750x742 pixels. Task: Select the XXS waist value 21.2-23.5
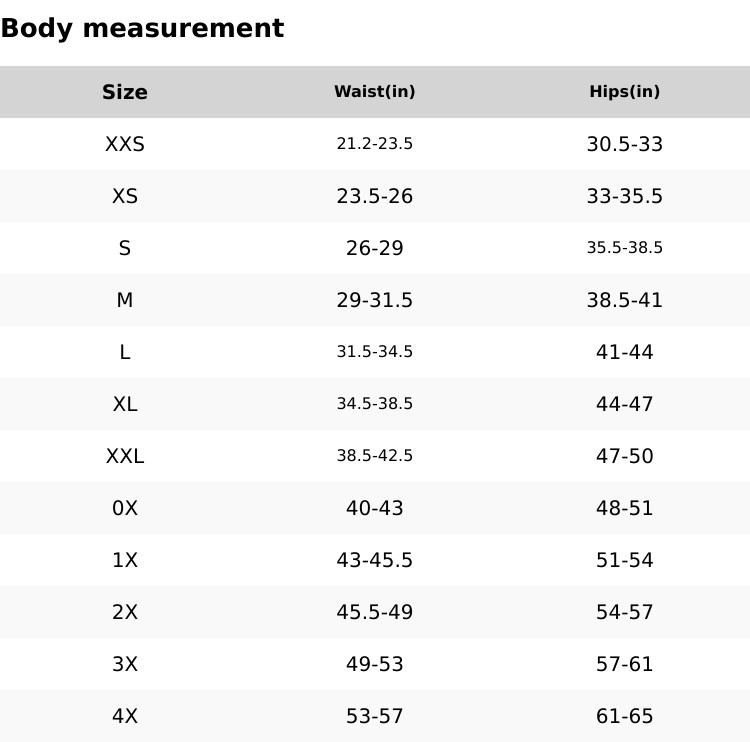click(375, 144)
